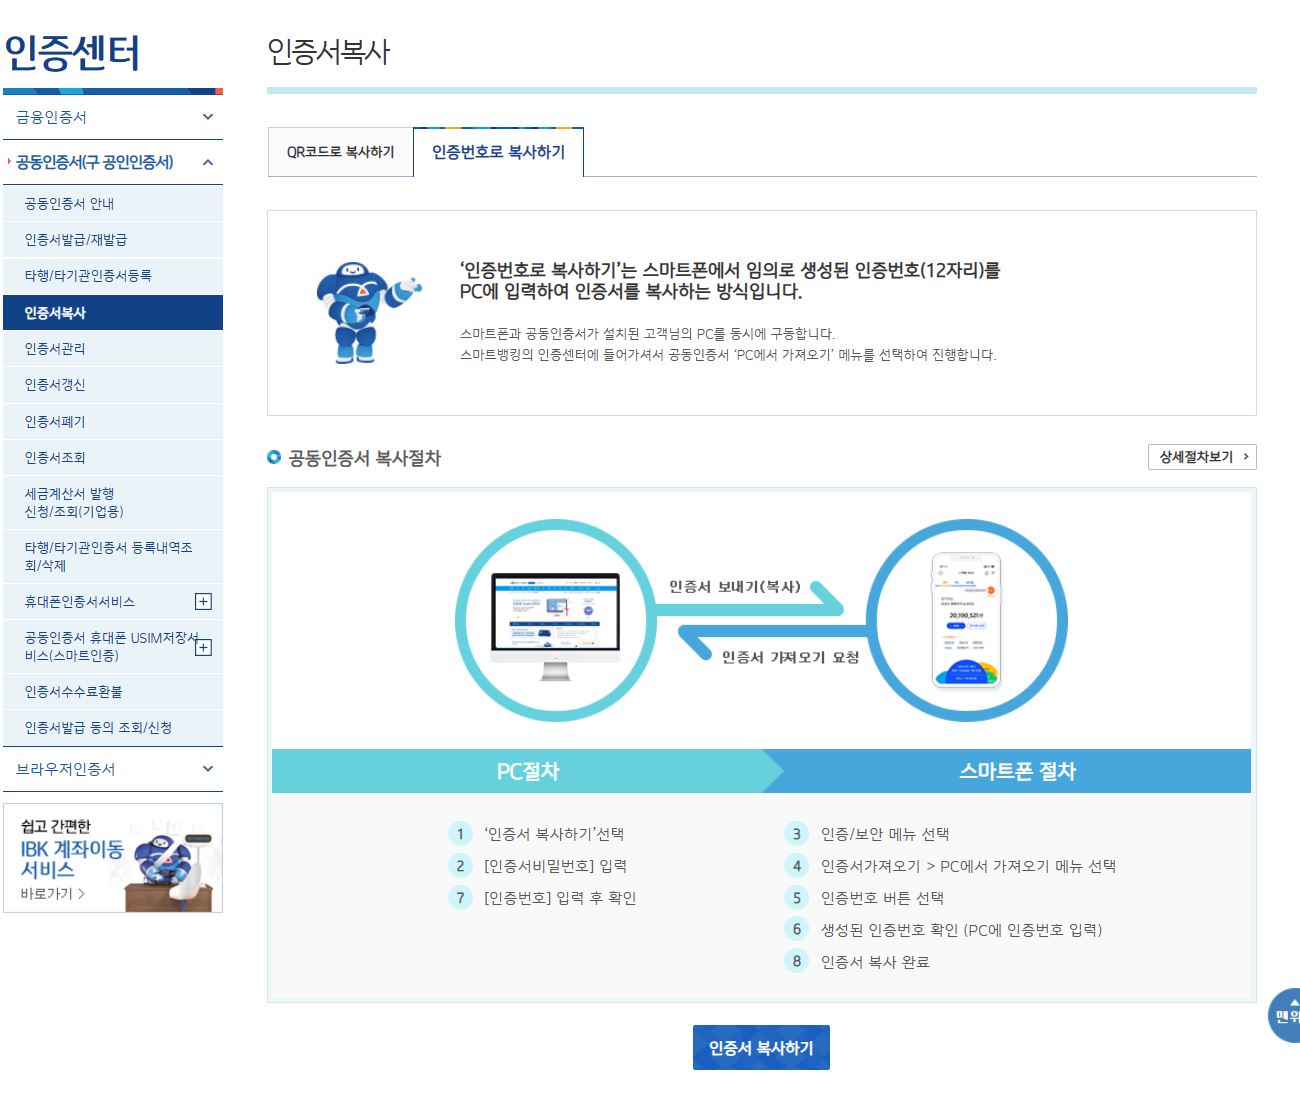
Task: Collapse the 공동인증서(구 공인인증서) section
Action: click(112, 161)
